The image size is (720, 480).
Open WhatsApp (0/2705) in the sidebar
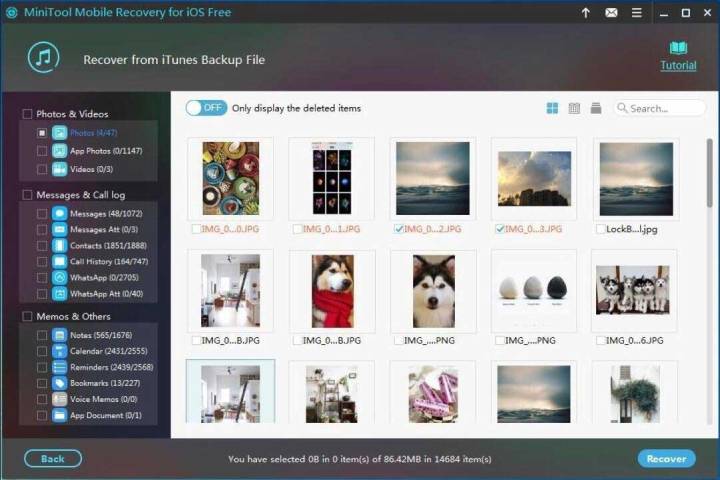click(104, 277)
